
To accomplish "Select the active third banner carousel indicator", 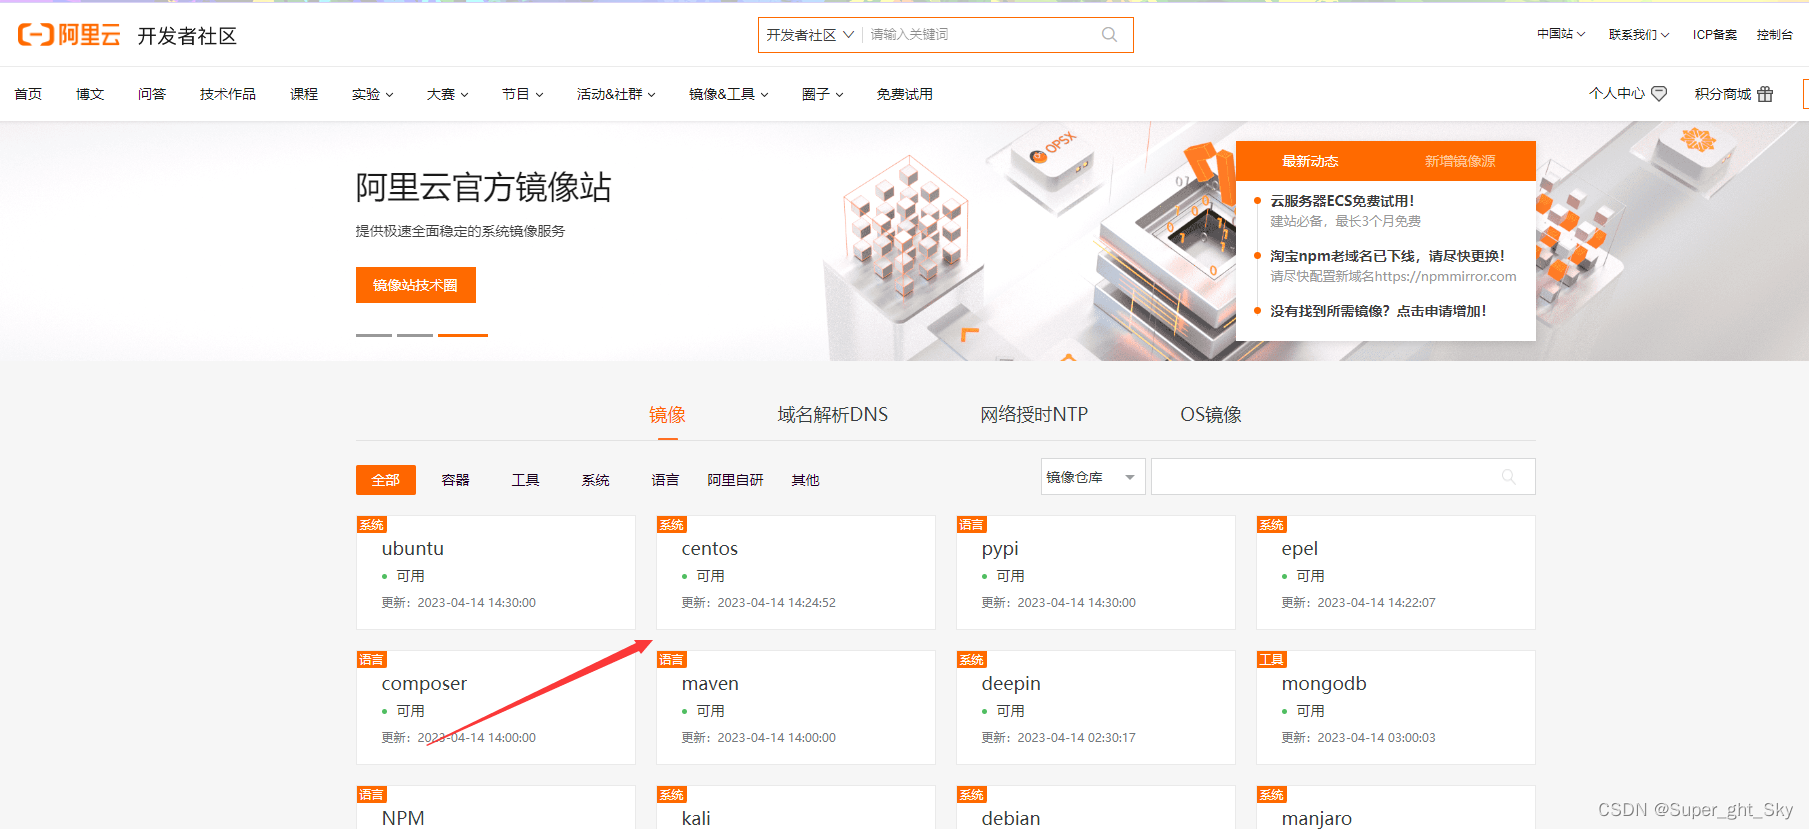I will point(463,335).
